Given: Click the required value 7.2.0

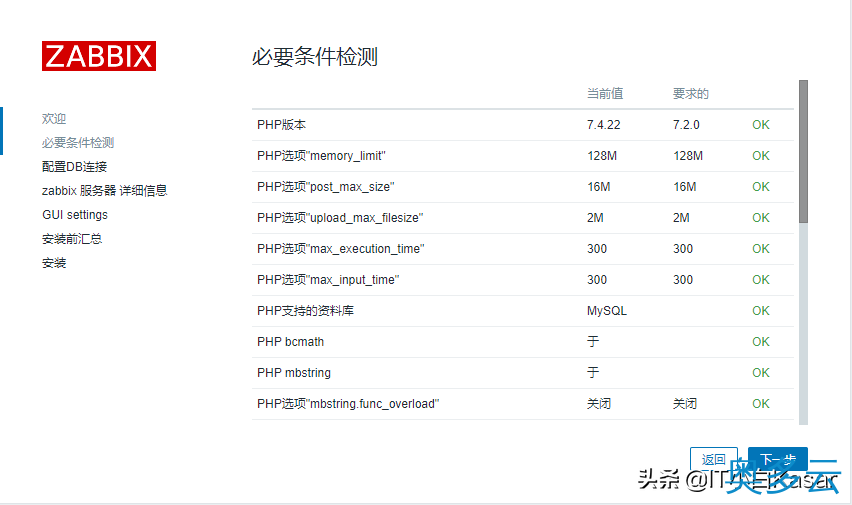Looking at the screenshot, I should [686, 124].
